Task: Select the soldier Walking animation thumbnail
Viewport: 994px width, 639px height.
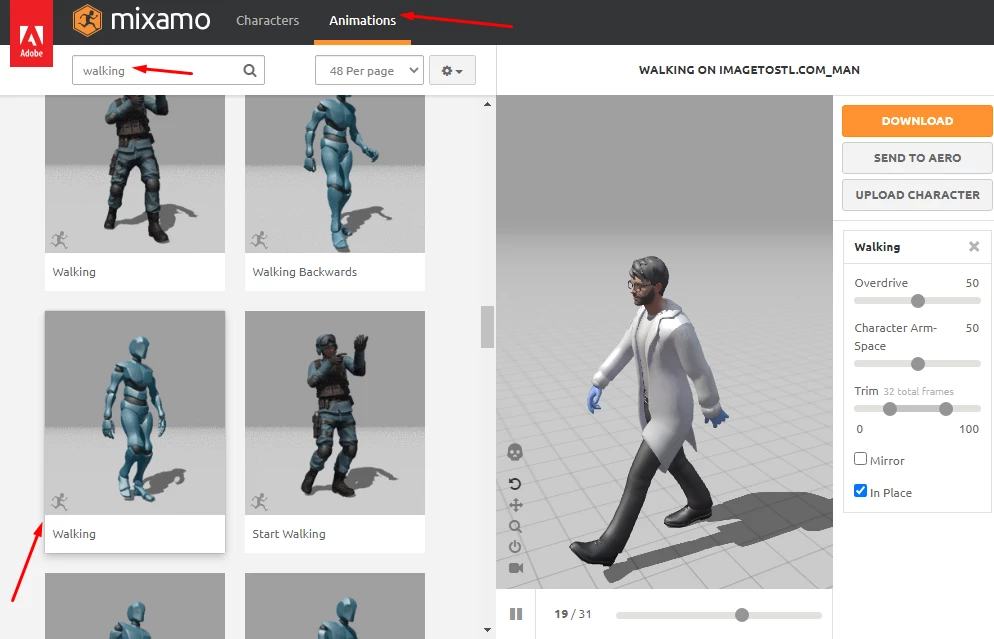Action: tap(135, 174)
